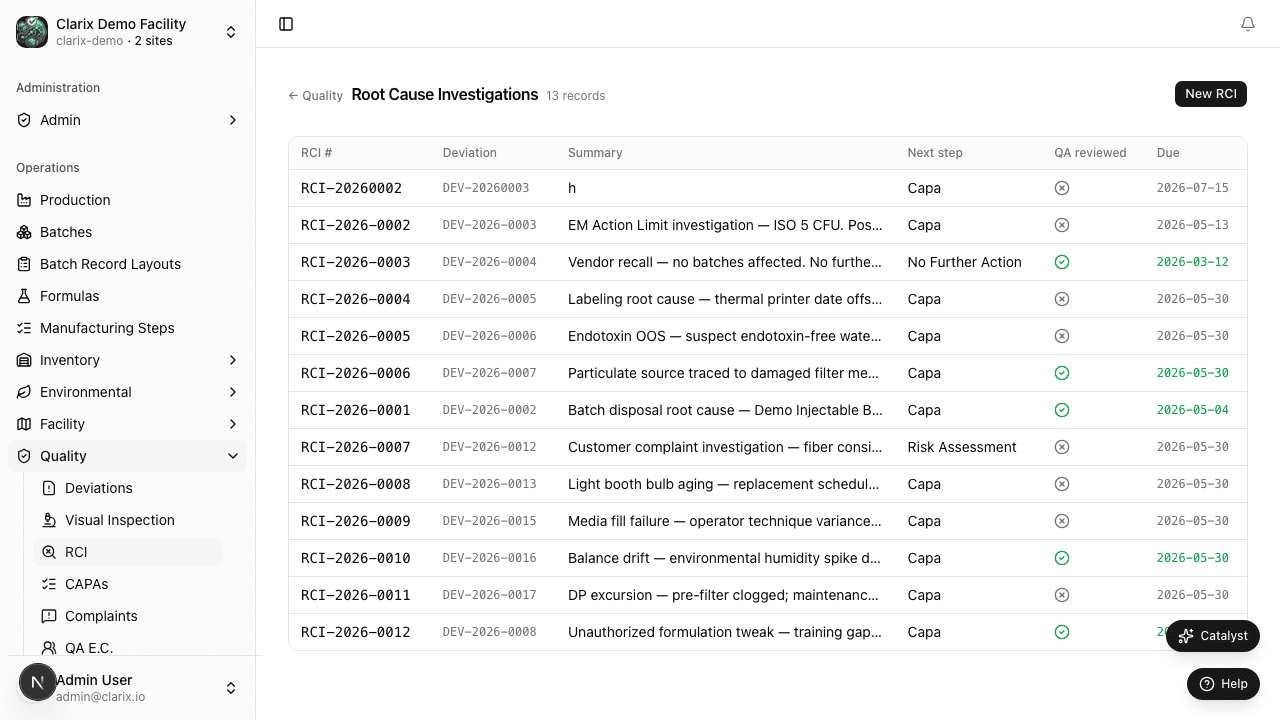Click 'Risk Assessment' next step cell
Viewport: 1280px width, 720px height.
click(962, 447)
